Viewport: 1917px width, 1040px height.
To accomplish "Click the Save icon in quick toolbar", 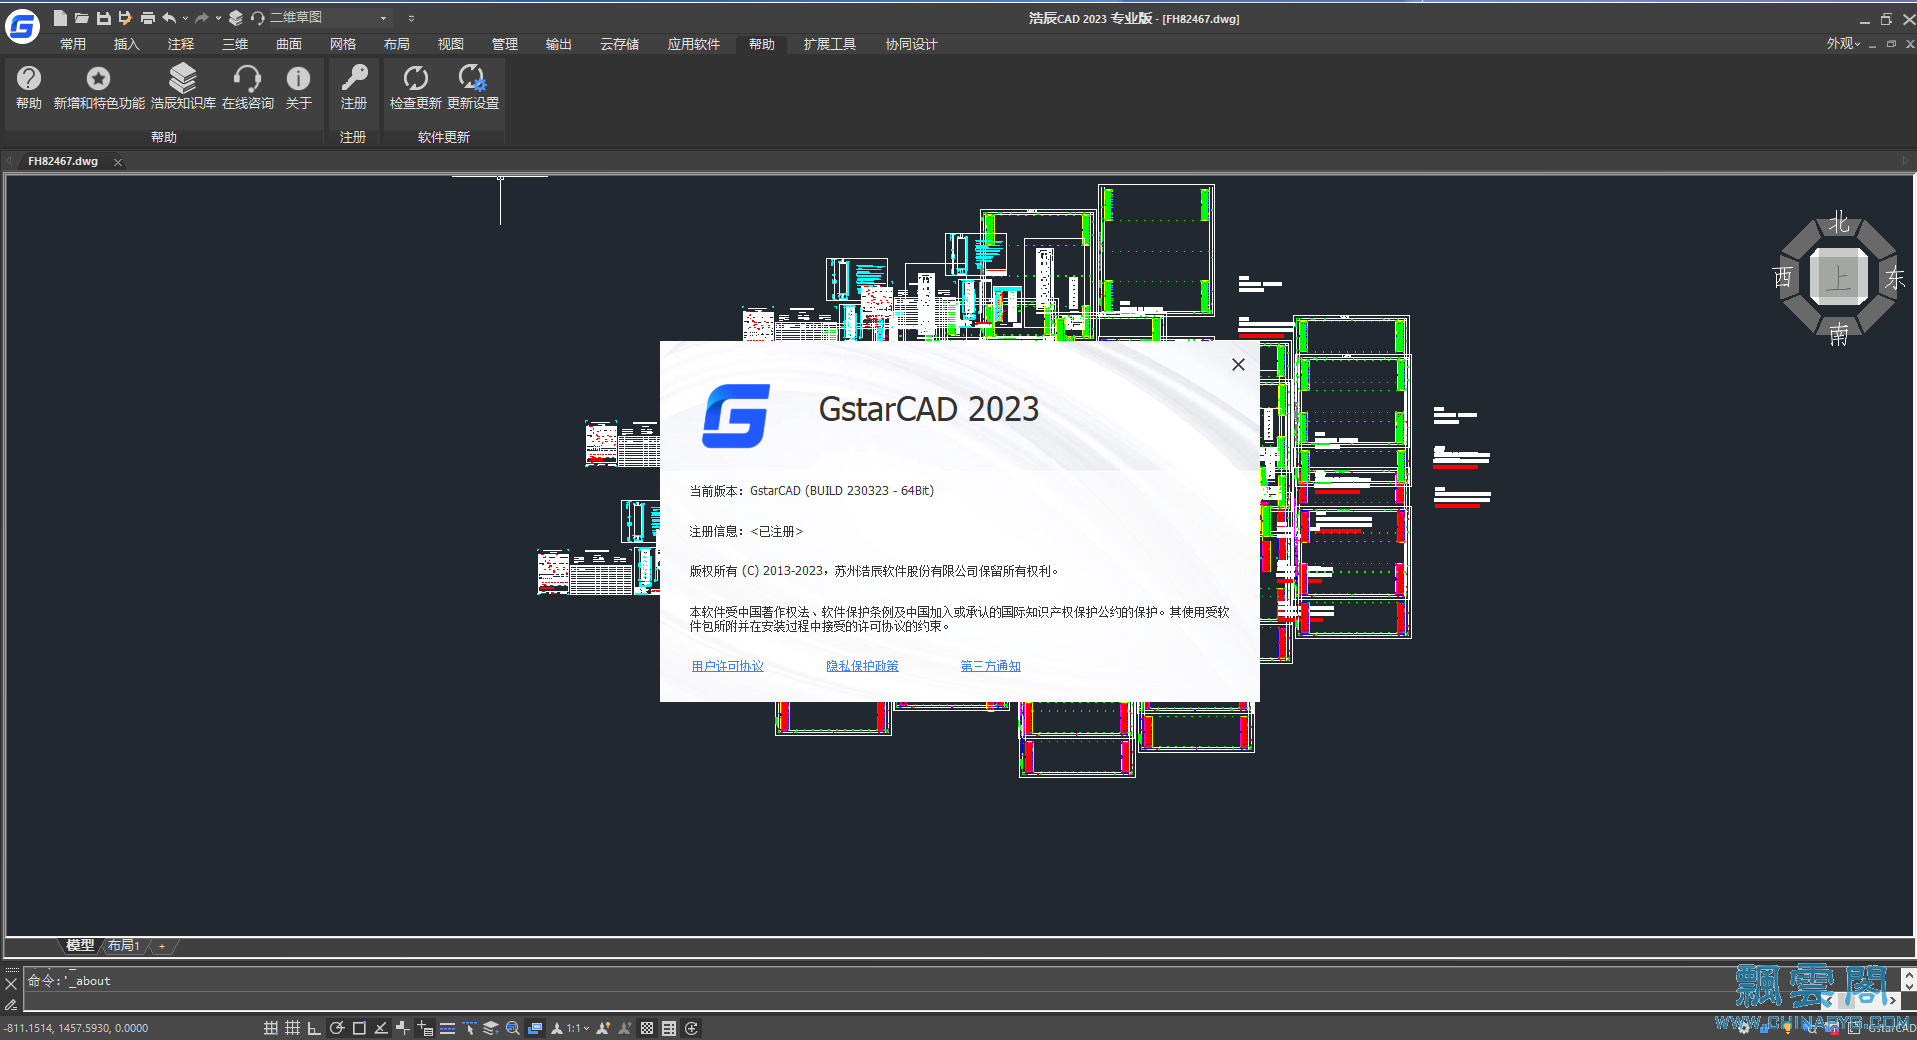I will [104, 18].
